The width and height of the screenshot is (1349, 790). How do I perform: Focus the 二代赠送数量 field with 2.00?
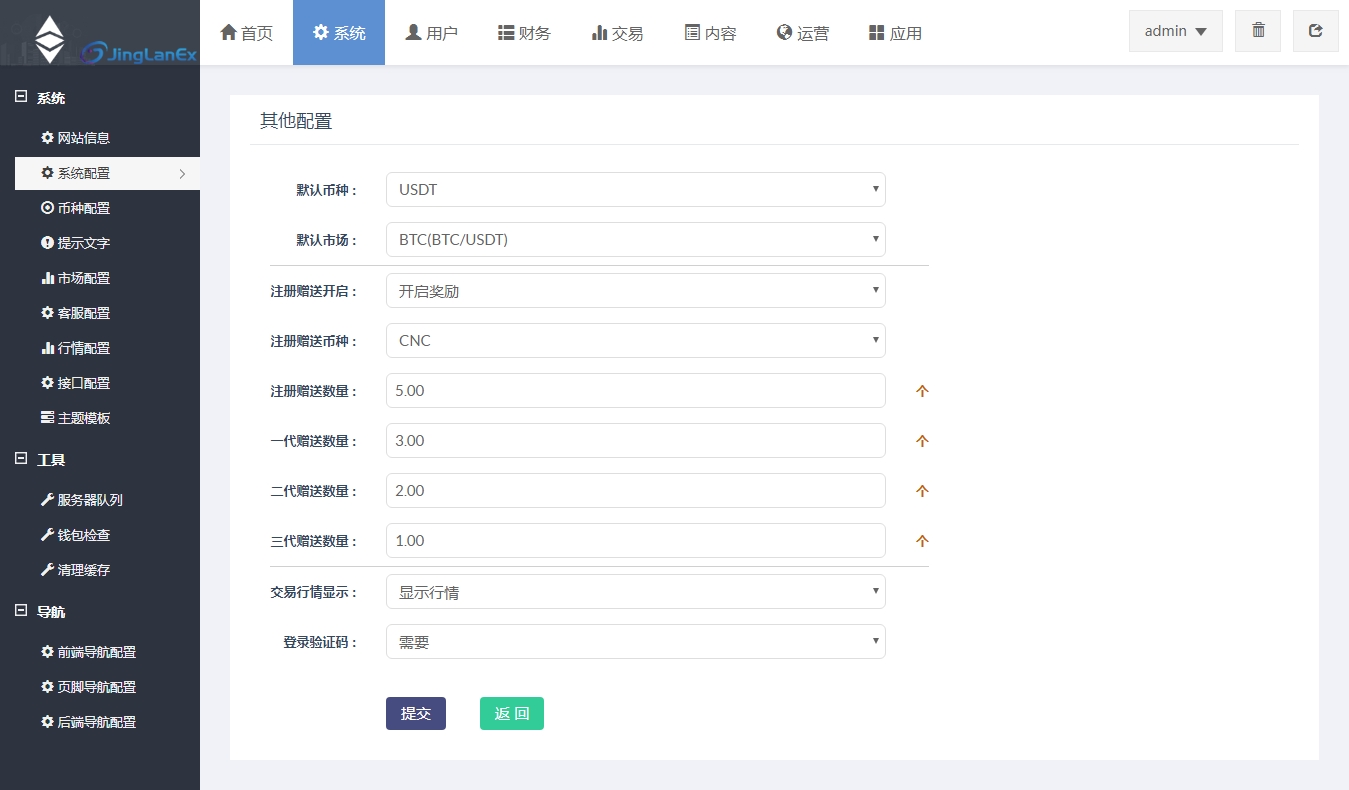click(636, 491)
